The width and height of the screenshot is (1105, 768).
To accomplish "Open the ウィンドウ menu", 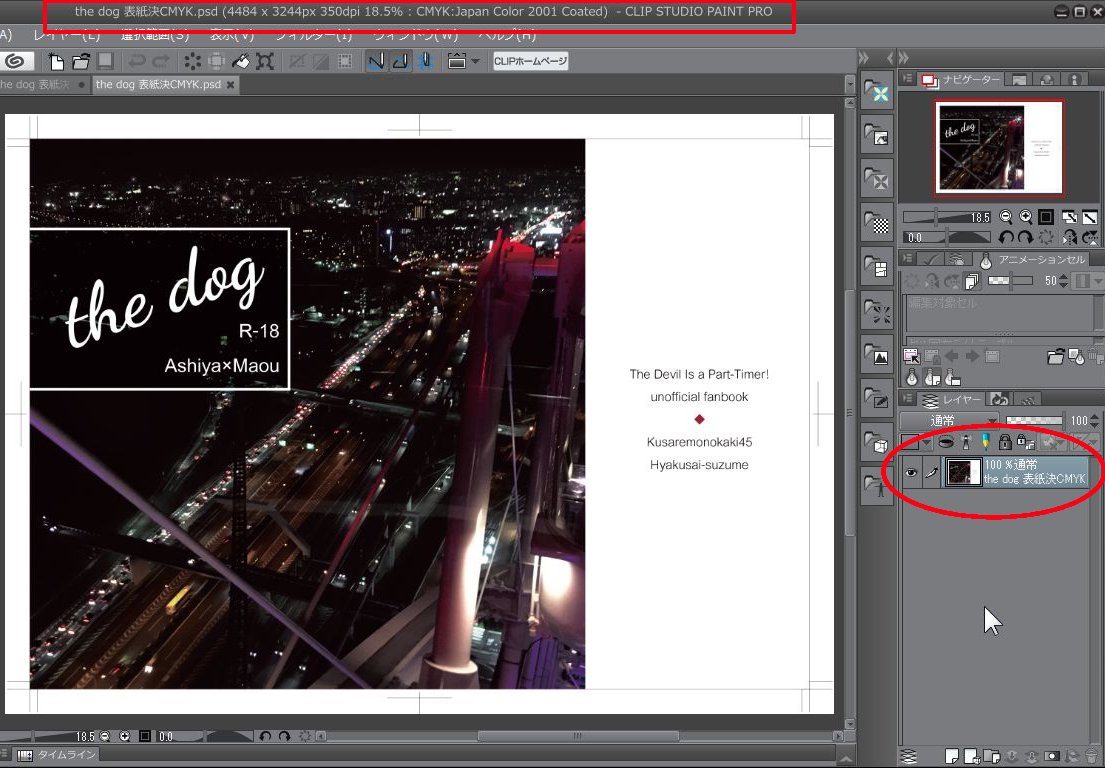I will [x=415, y=35].
